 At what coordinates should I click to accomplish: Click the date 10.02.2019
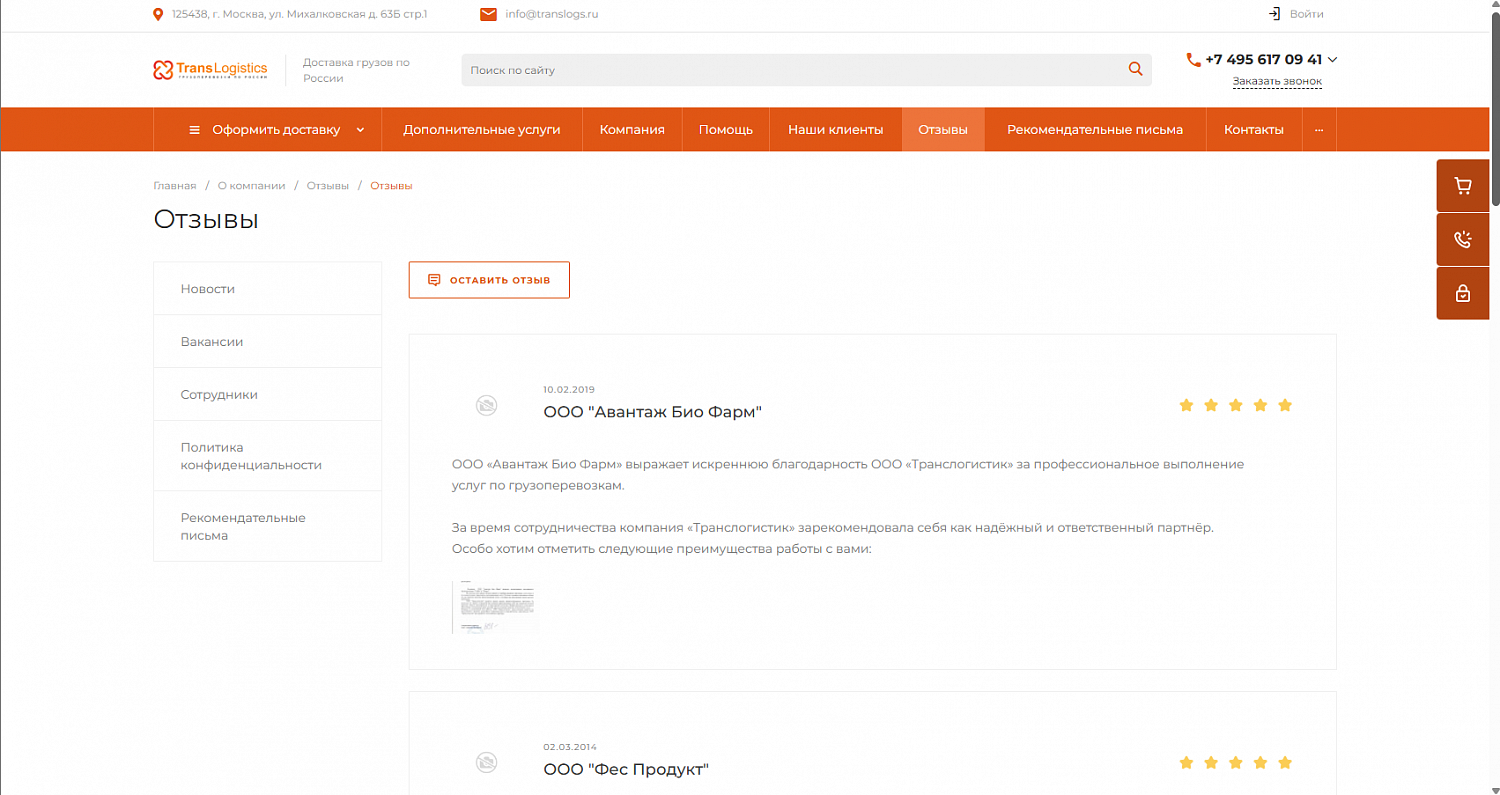(x=569, y=390)
